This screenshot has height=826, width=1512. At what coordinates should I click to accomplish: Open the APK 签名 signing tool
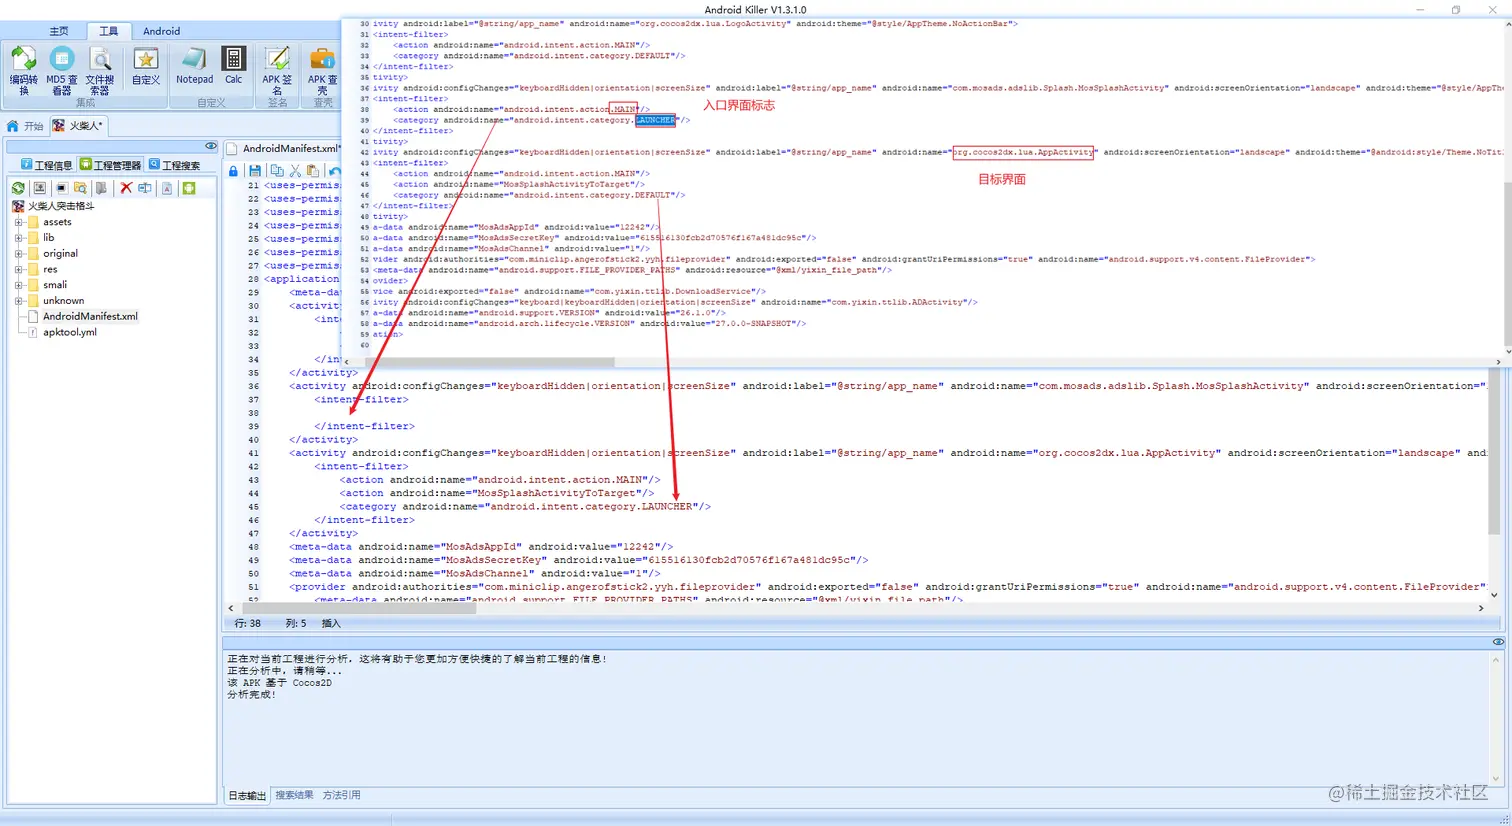tap(277, 70)
